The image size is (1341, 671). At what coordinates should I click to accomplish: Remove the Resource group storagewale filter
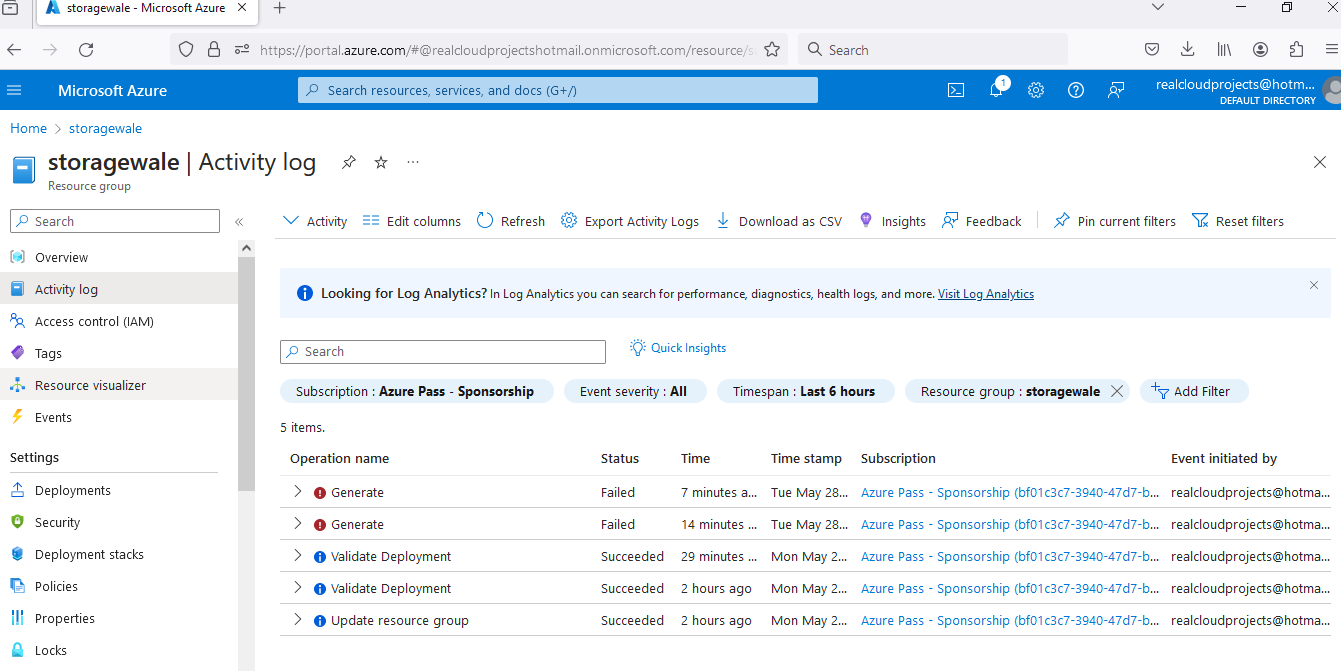click(1117, 391)
